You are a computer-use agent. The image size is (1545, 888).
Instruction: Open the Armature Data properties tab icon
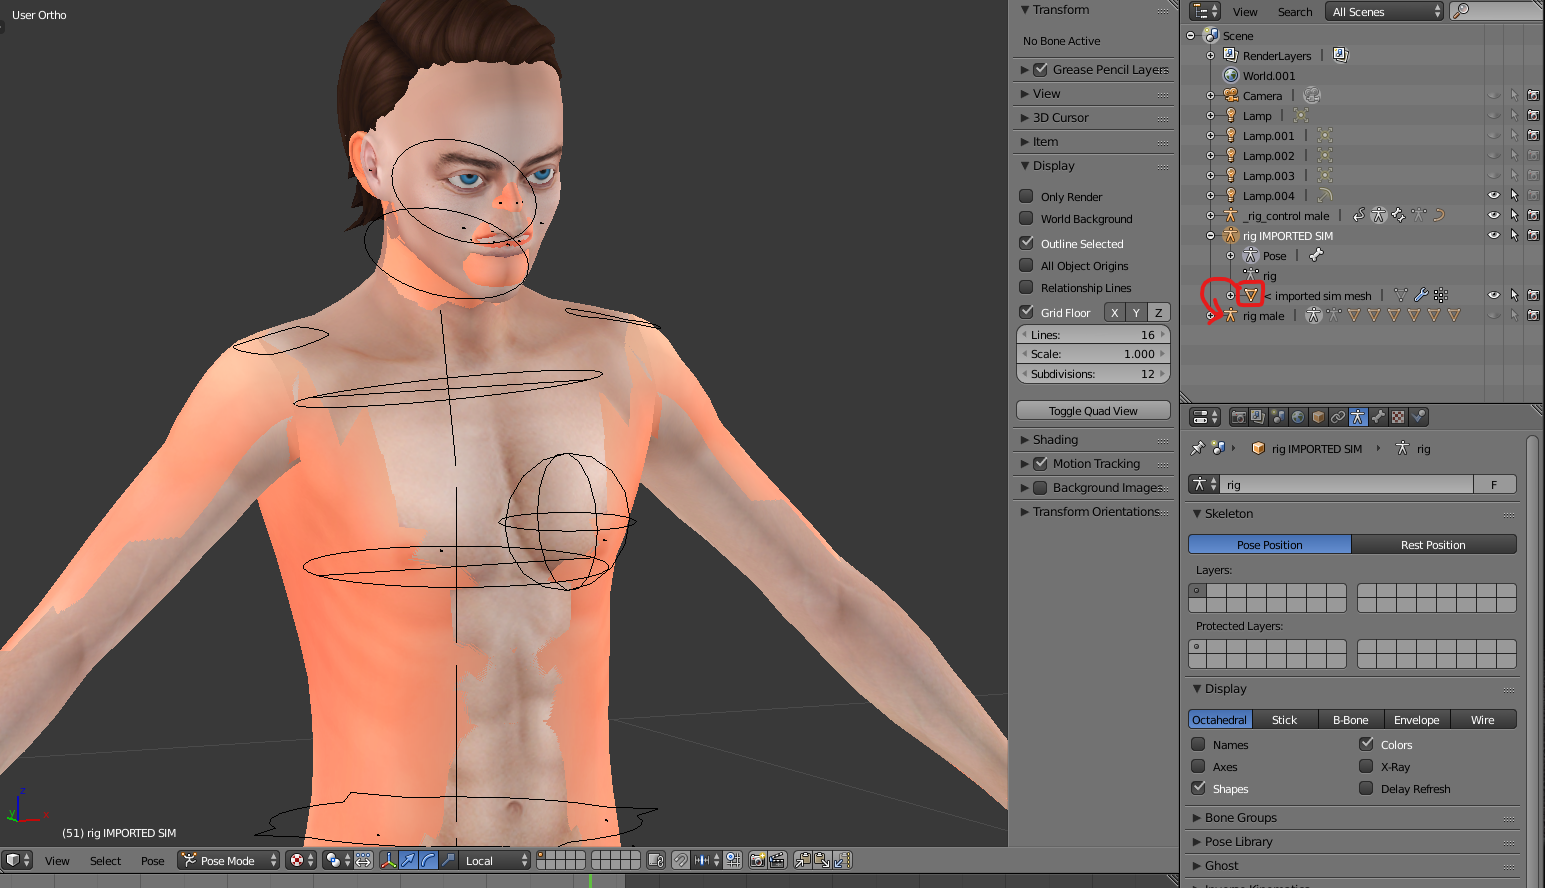(1358, 417)
